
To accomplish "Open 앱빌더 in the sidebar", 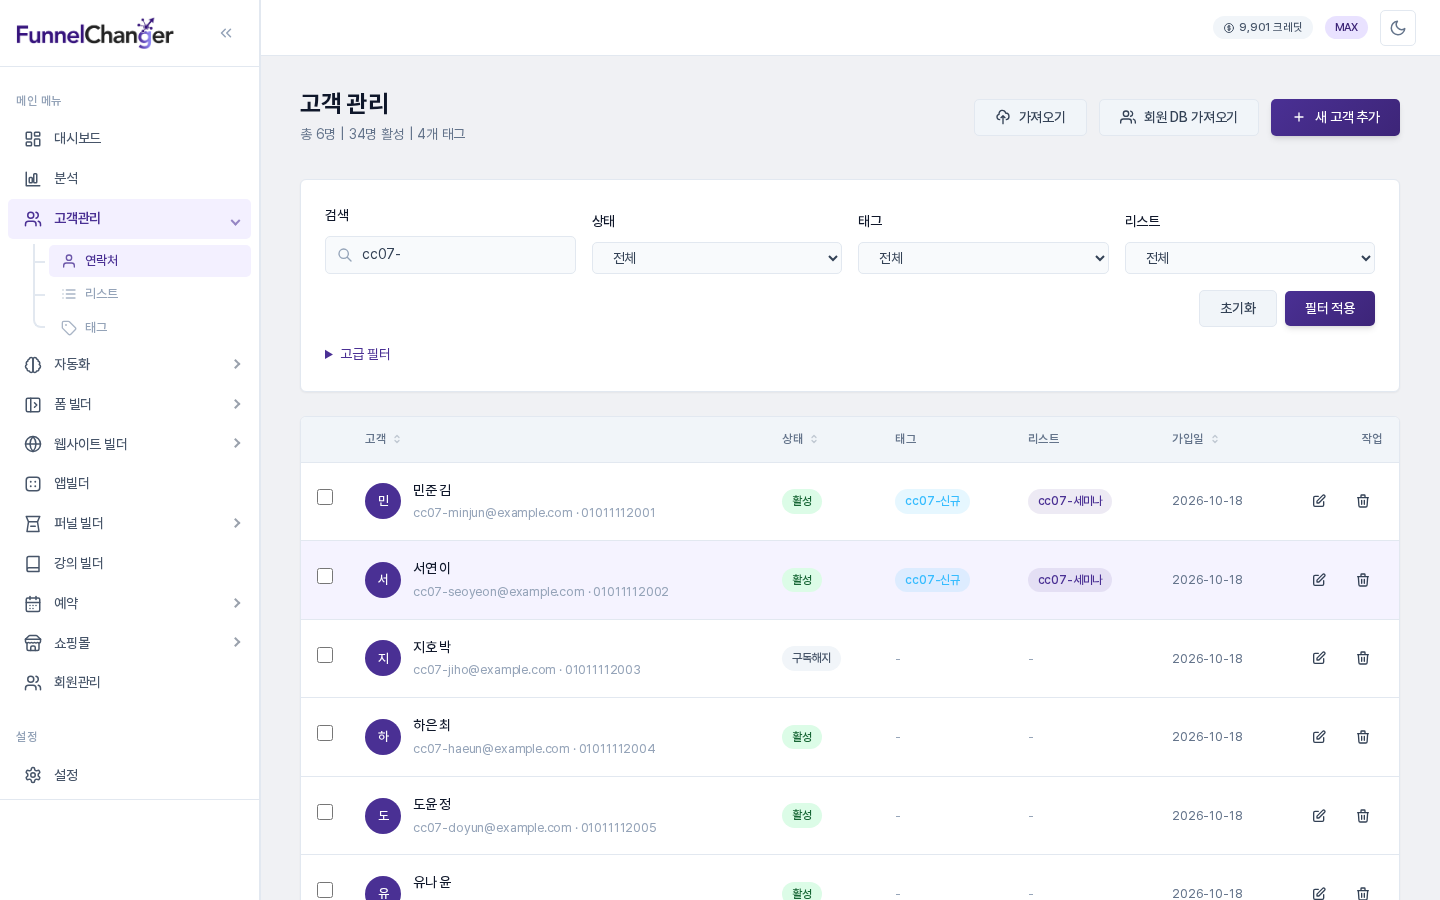I will coord(129,483).
